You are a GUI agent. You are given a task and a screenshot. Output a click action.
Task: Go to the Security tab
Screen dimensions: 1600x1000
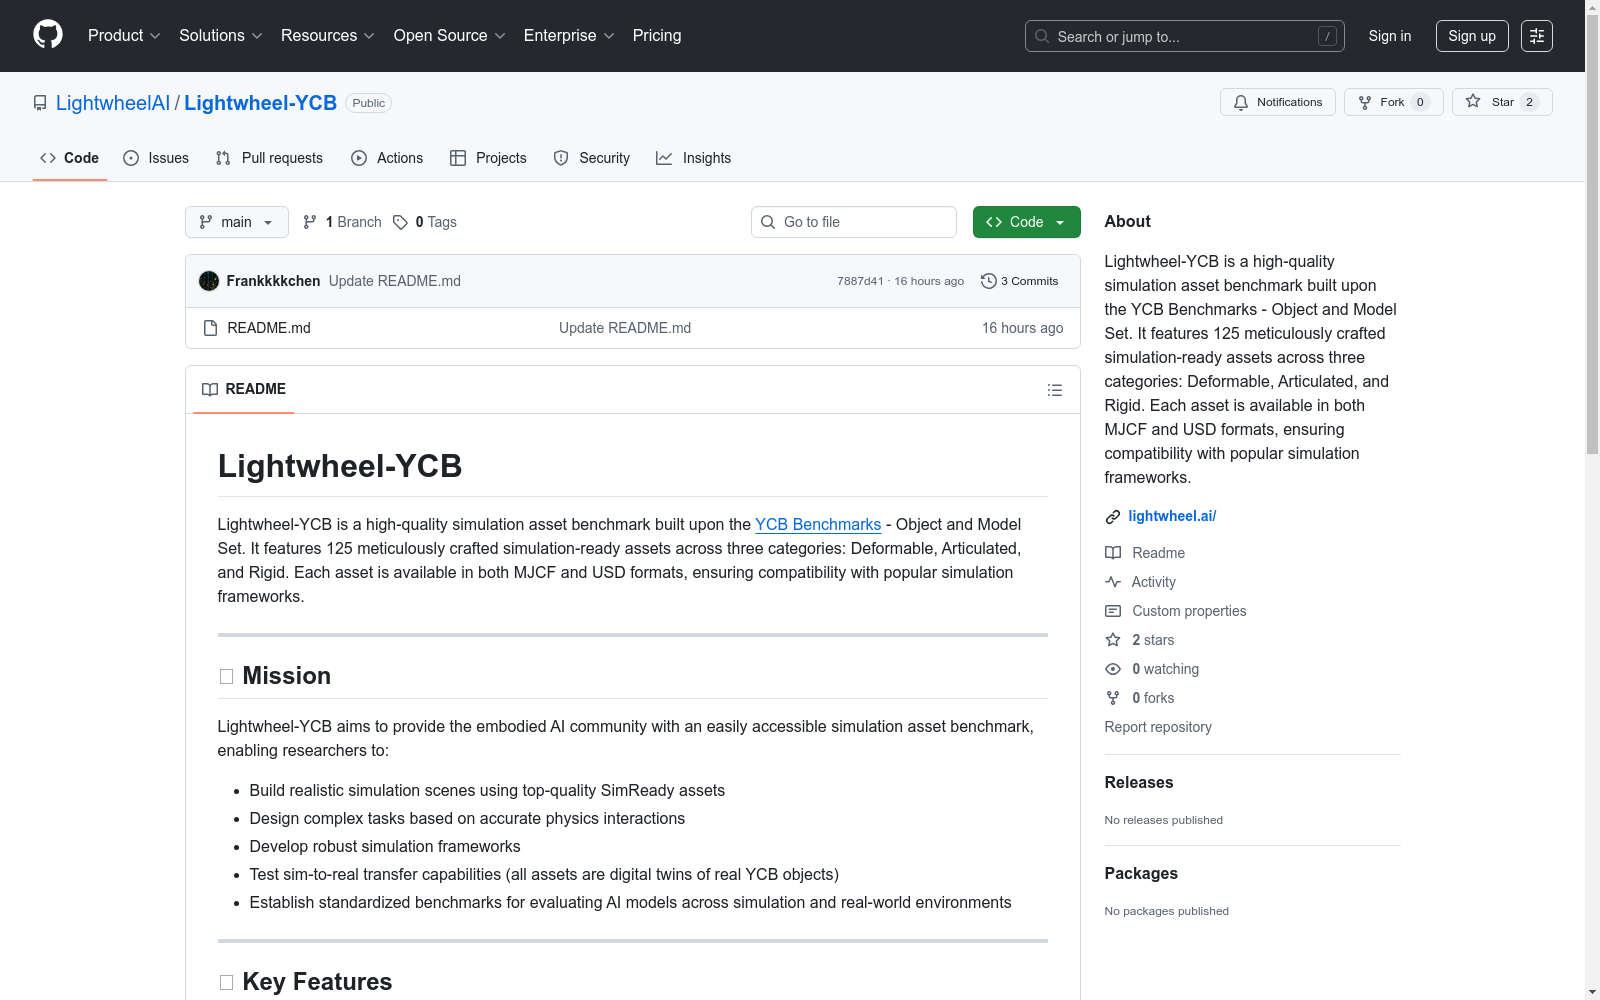point(592,158)
